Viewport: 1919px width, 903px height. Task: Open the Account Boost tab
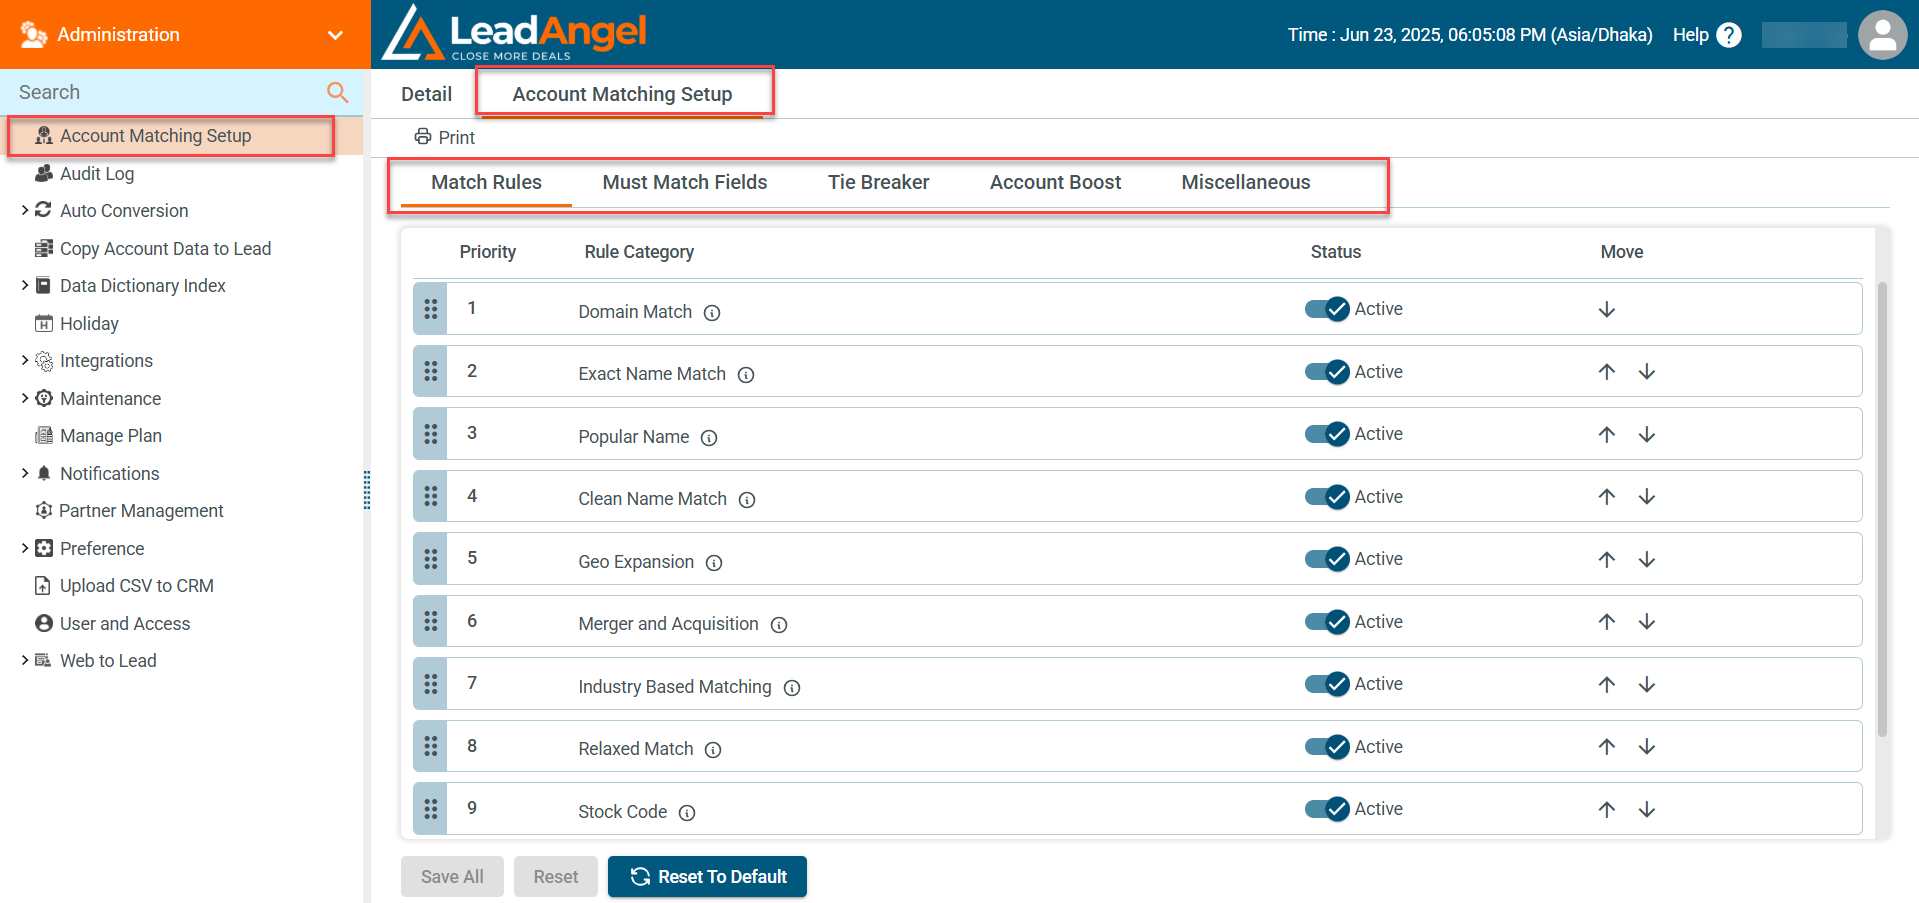coord(1055,182)
